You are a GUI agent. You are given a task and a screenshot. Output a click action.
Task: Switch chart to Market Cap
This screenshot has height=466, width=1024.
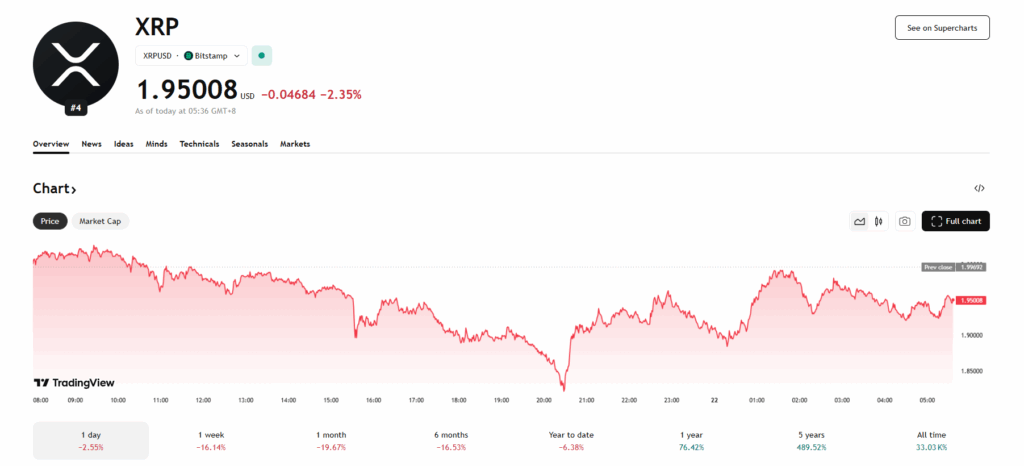tap(100, 221)
